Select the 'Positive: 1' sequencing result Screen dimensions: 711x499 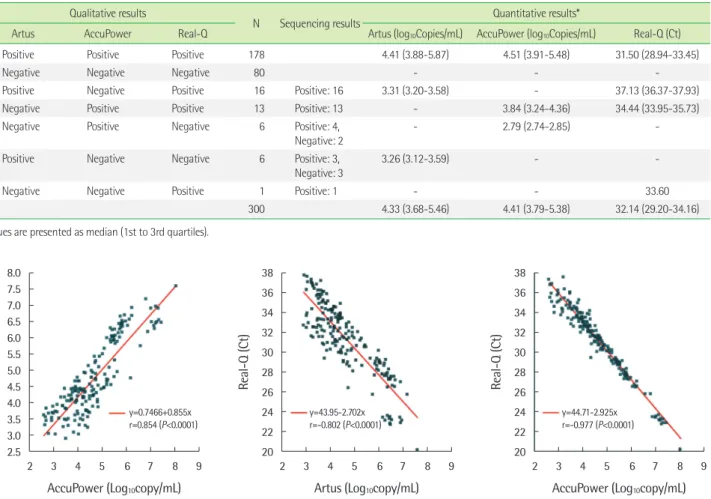coord(316,191)
